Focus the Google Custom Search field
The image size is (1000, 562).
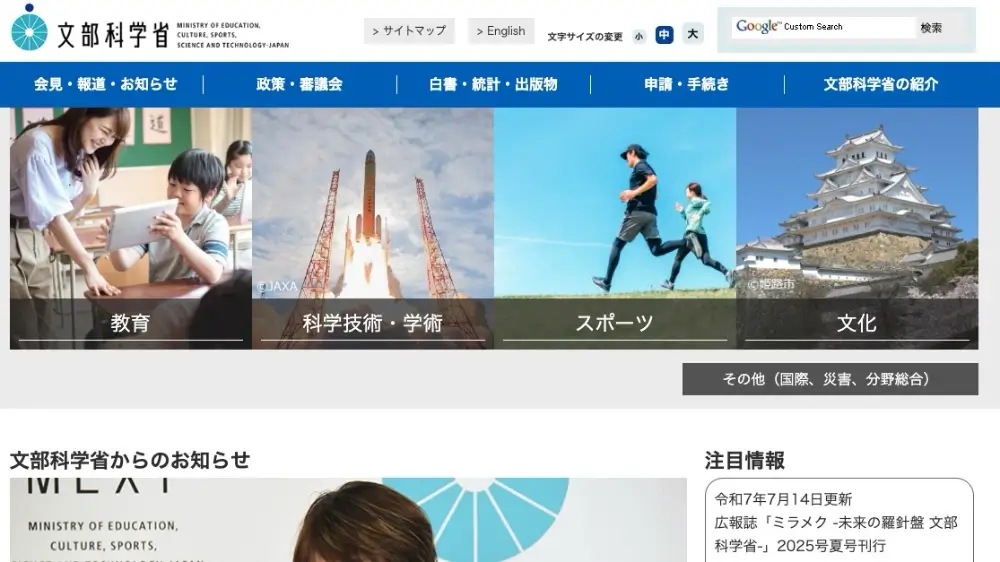(x=823, y=27)
